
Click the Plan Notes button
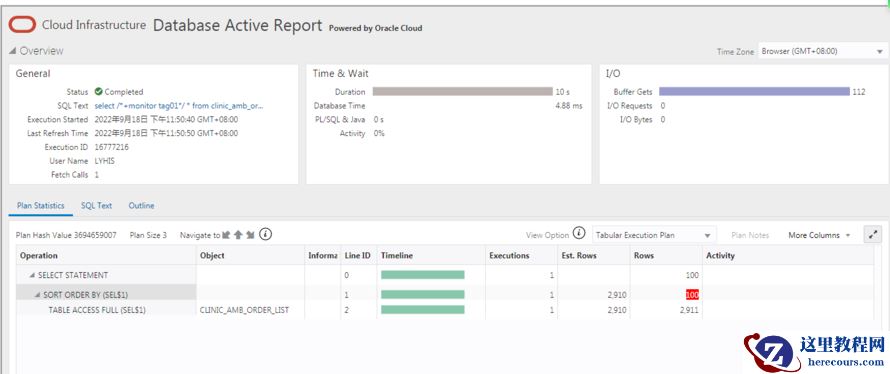tap(750, 235)
